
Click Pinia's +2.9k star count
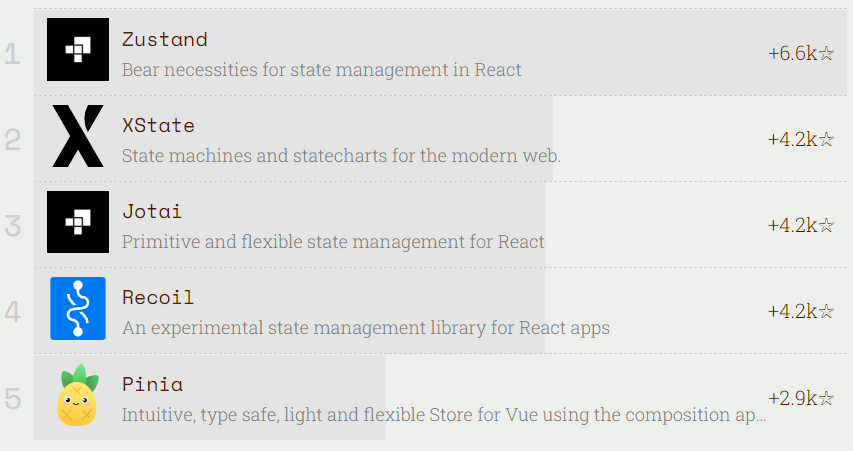coord(801,398)
